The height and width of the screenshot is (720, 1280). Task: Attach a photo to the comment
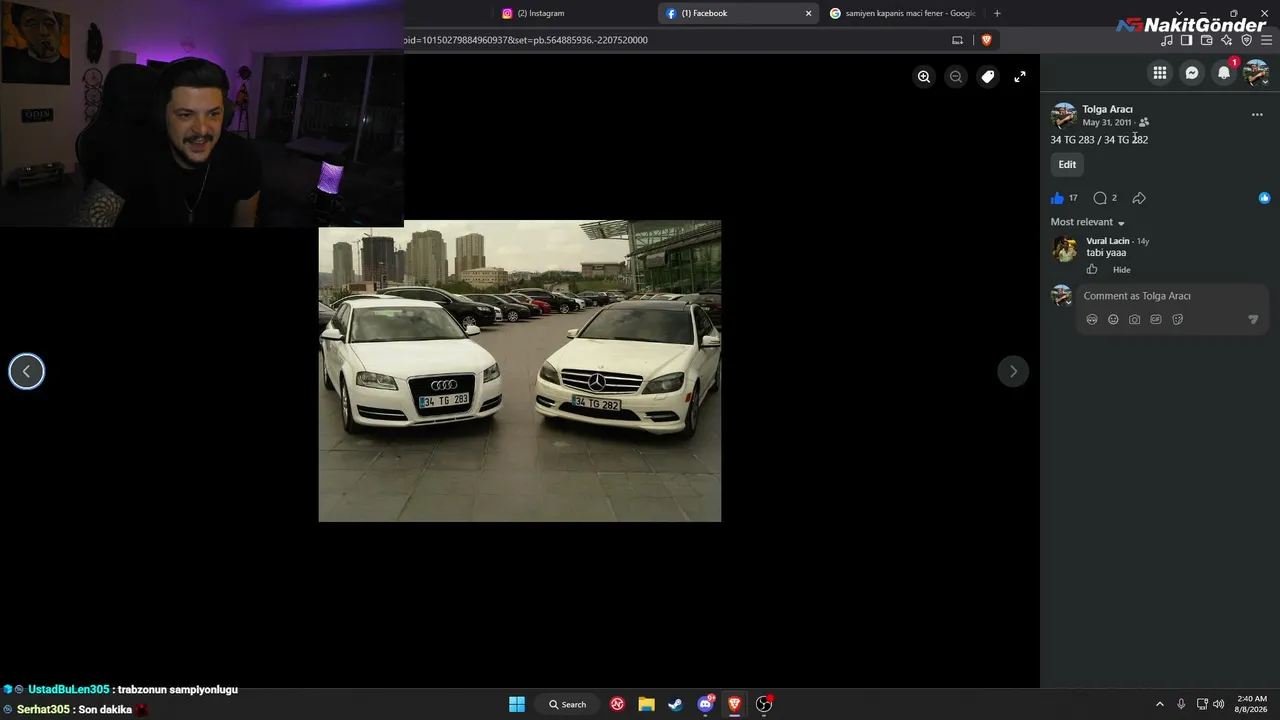pos(1134,320)
